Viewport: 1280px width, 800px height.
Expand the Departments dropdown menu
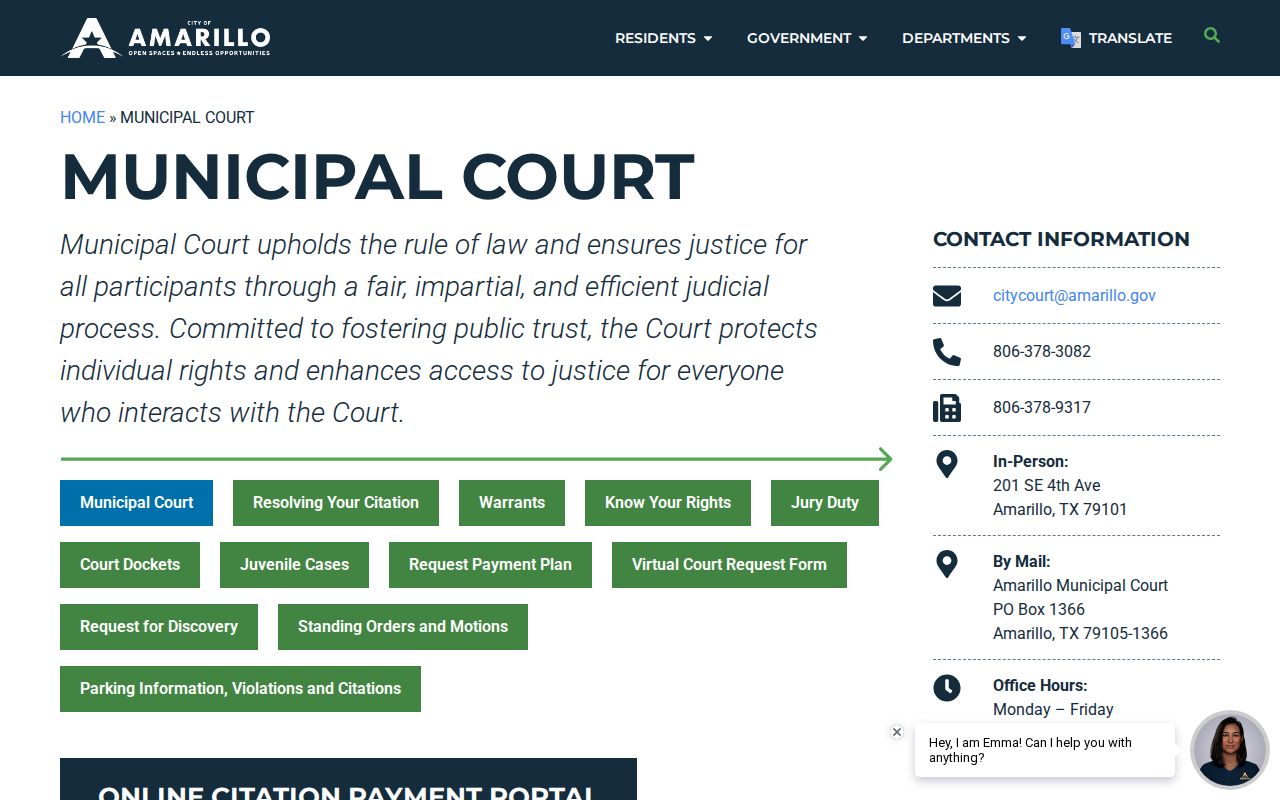pyautogui.click(x=964, y=38)
